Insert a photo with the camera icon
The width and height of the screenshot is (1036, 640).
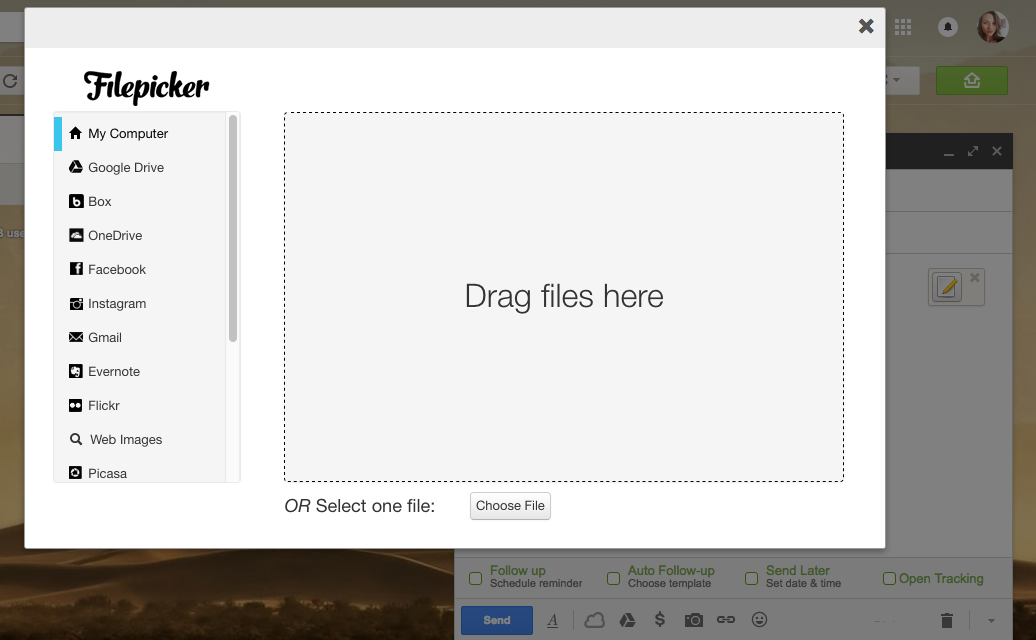[694, 620]
